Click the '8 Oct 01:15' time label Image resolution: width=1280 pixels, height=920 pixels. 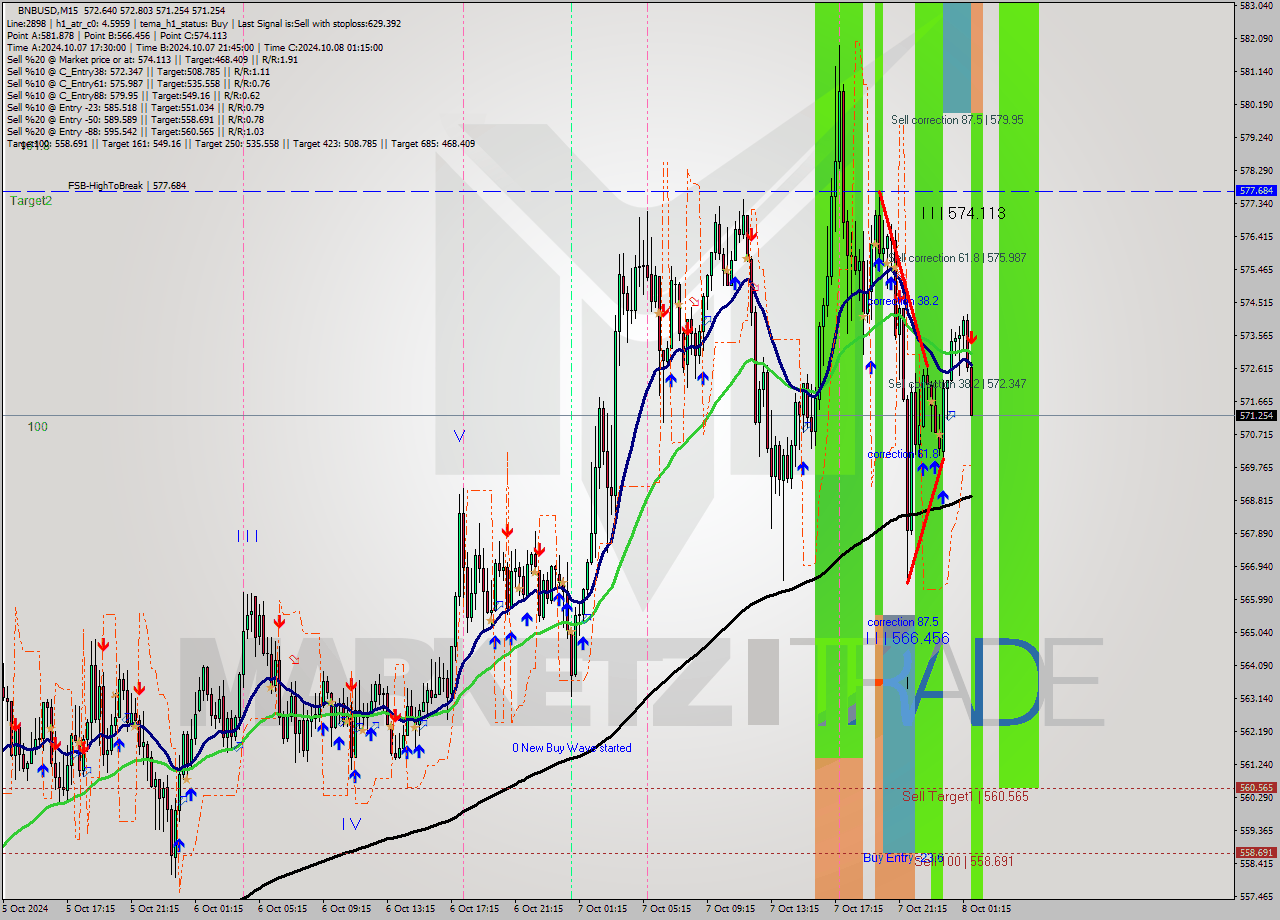point(986,909)
